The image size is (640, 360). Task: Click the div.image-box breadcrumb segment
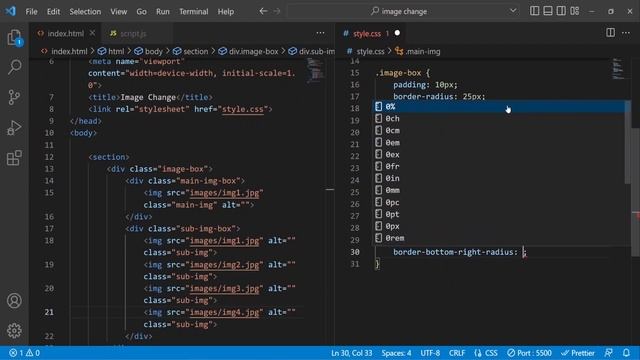tap(249, 51)
